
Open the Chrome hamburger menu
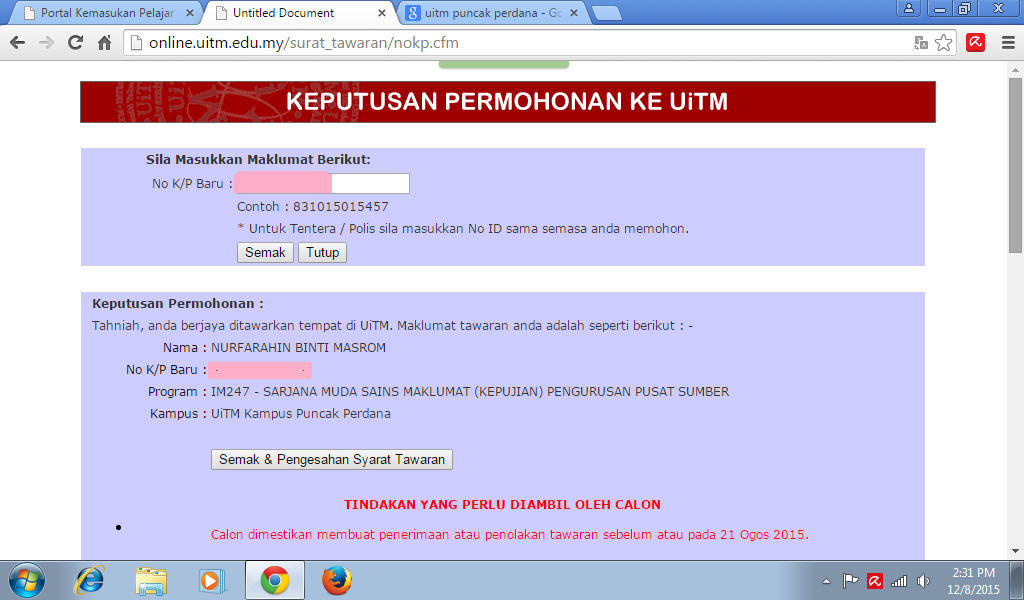(1008, 43)
